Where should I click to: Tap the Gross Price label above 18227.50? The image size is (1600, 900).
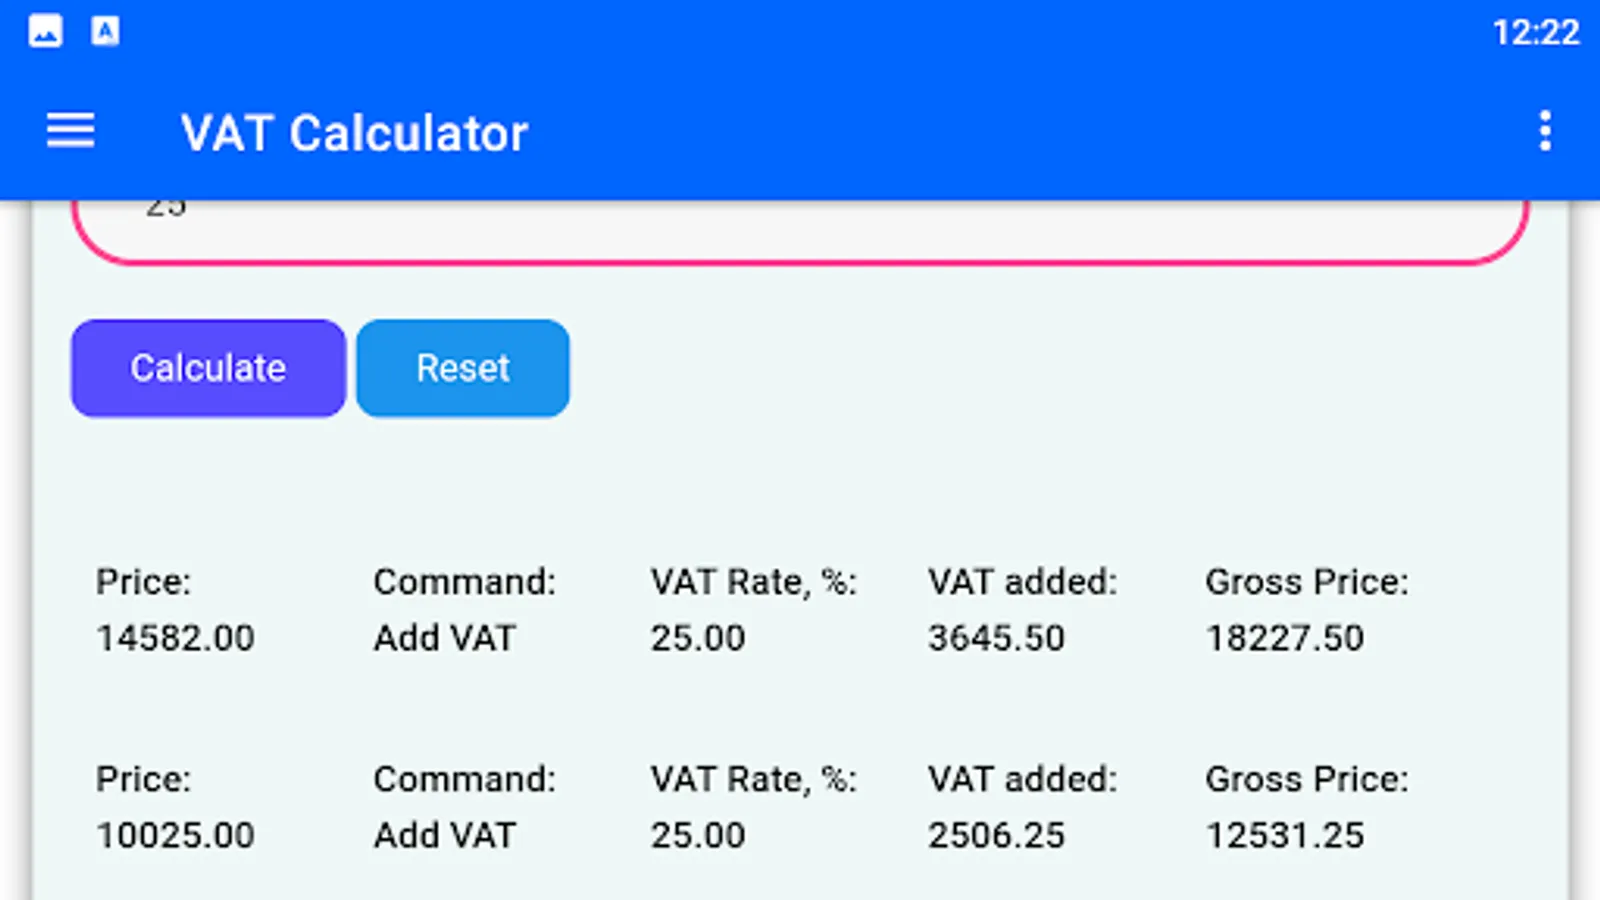click(x=1306, y=582)
